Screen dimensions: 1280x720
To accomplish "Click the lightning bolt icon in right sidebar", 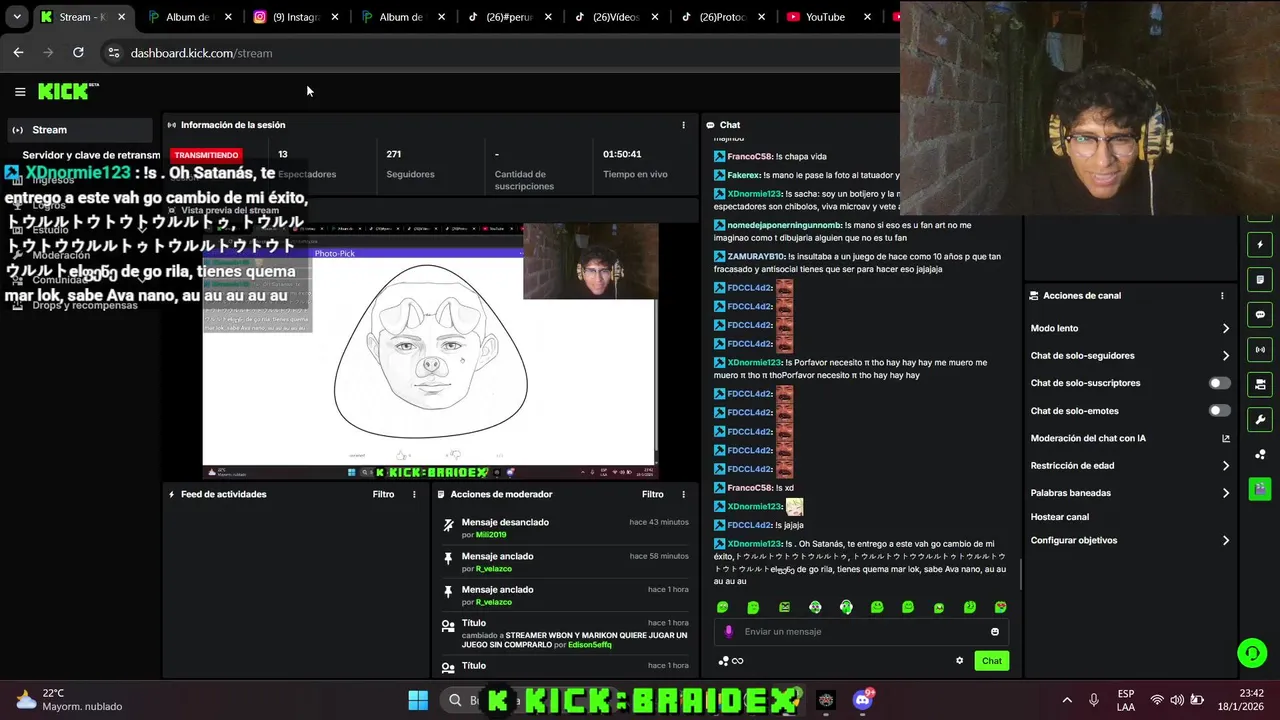I will coord(1260,244).
